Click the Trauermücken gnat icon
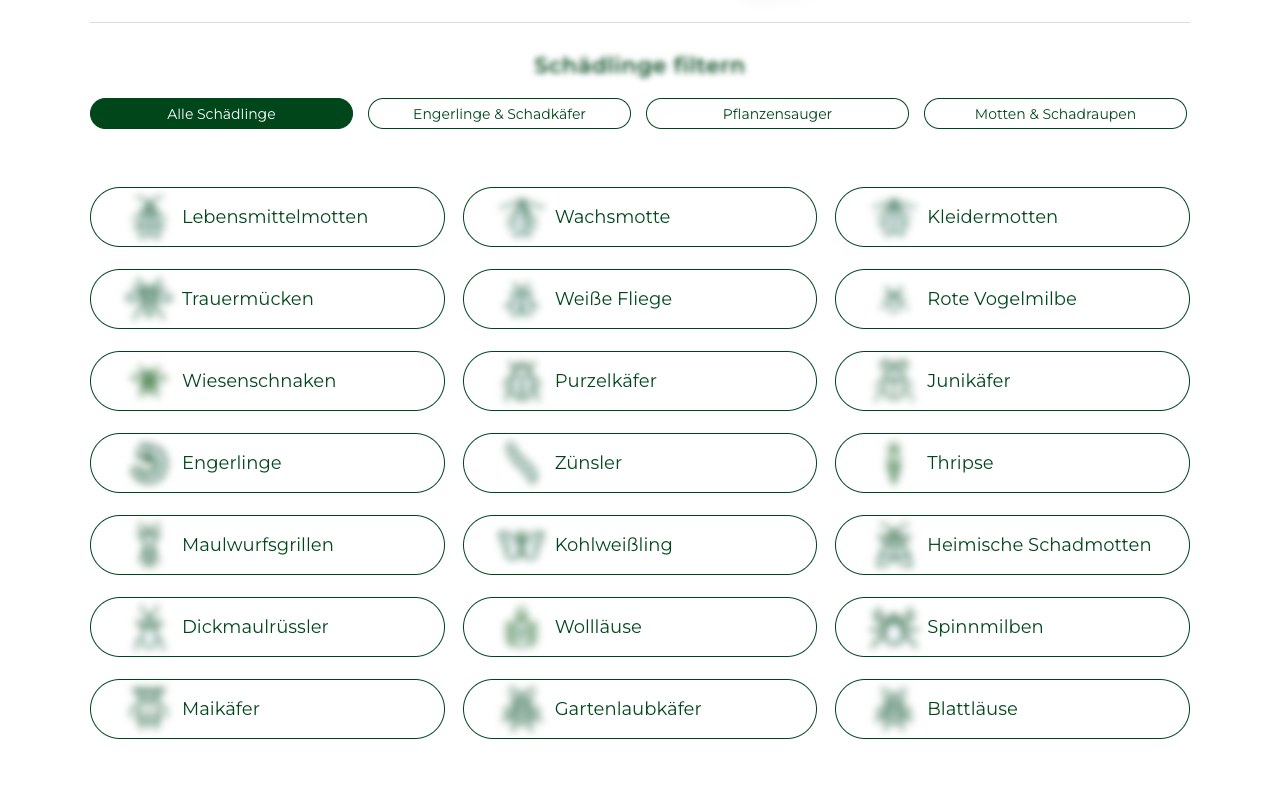 (x=148, y=299)
